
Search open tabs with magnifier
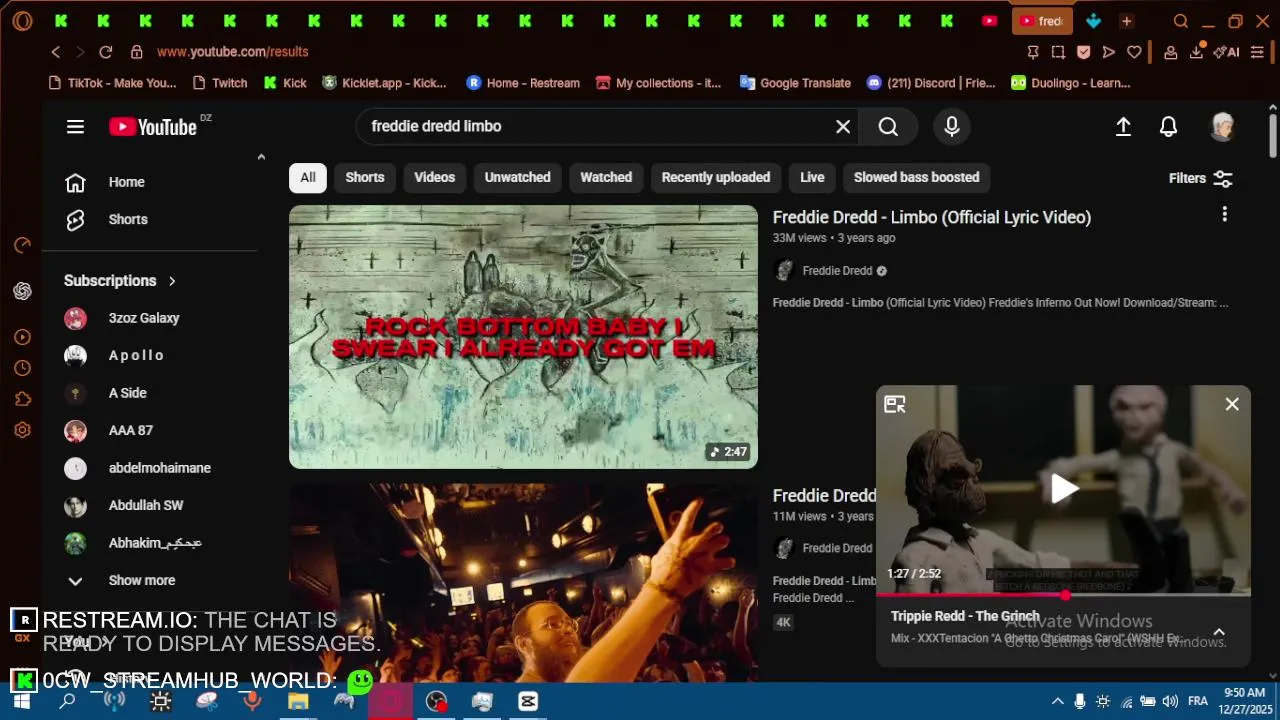click(1180, 21)
